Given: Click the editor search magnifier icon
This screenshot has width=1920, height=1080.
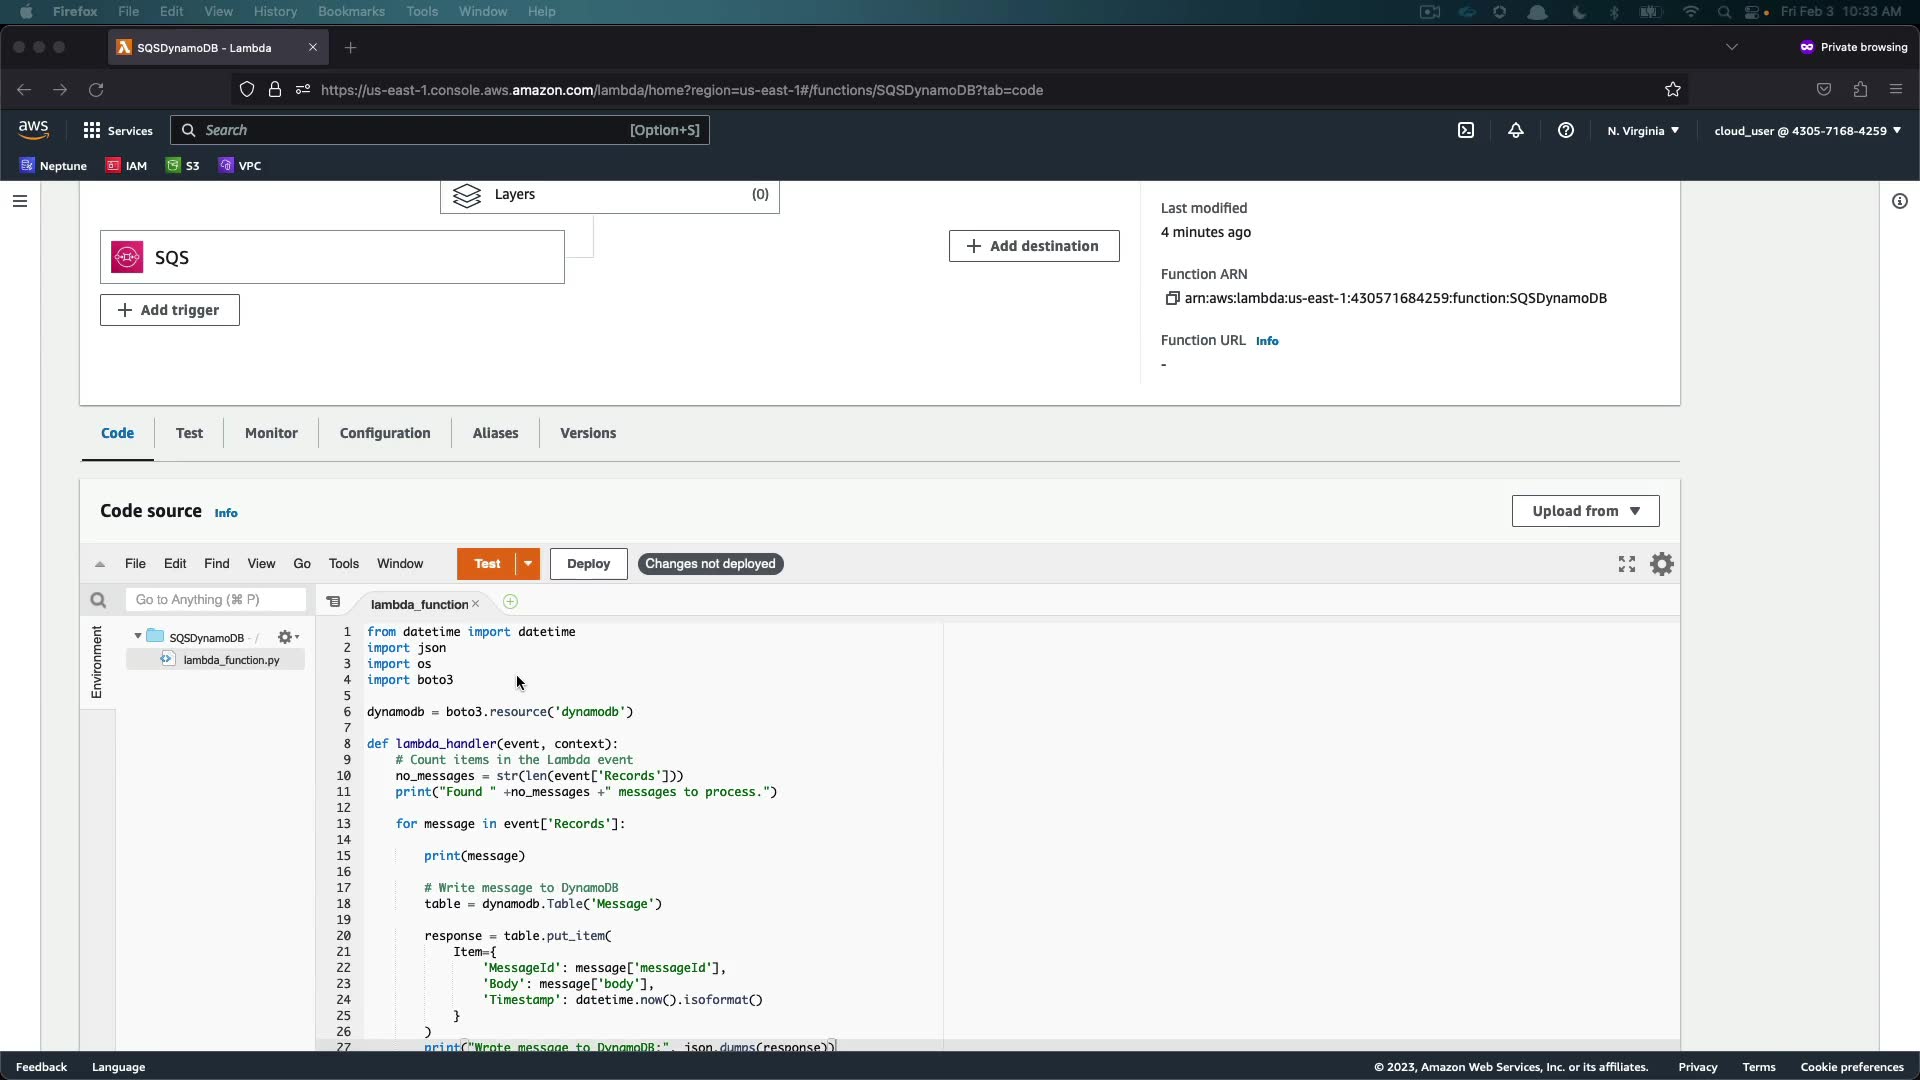Looking at the screenshot, I should pos(98,600).
